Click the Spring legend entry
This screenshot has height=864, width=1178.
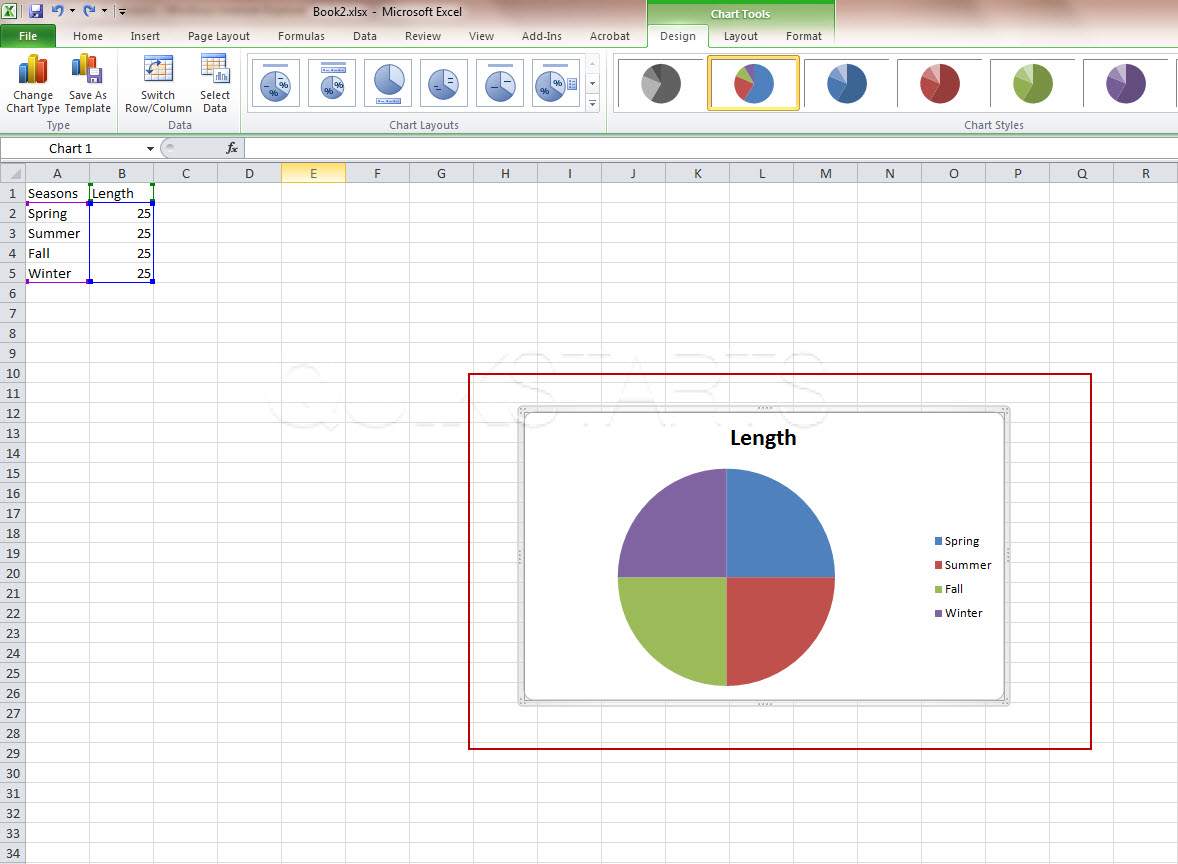coord(957,541)
